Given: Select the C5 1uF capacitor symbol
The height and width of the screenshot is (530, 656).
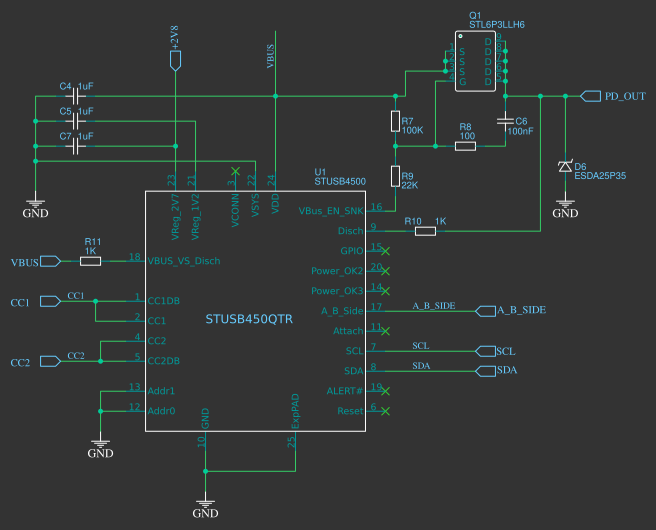Looking at the screenshot, I should [76, 121].
